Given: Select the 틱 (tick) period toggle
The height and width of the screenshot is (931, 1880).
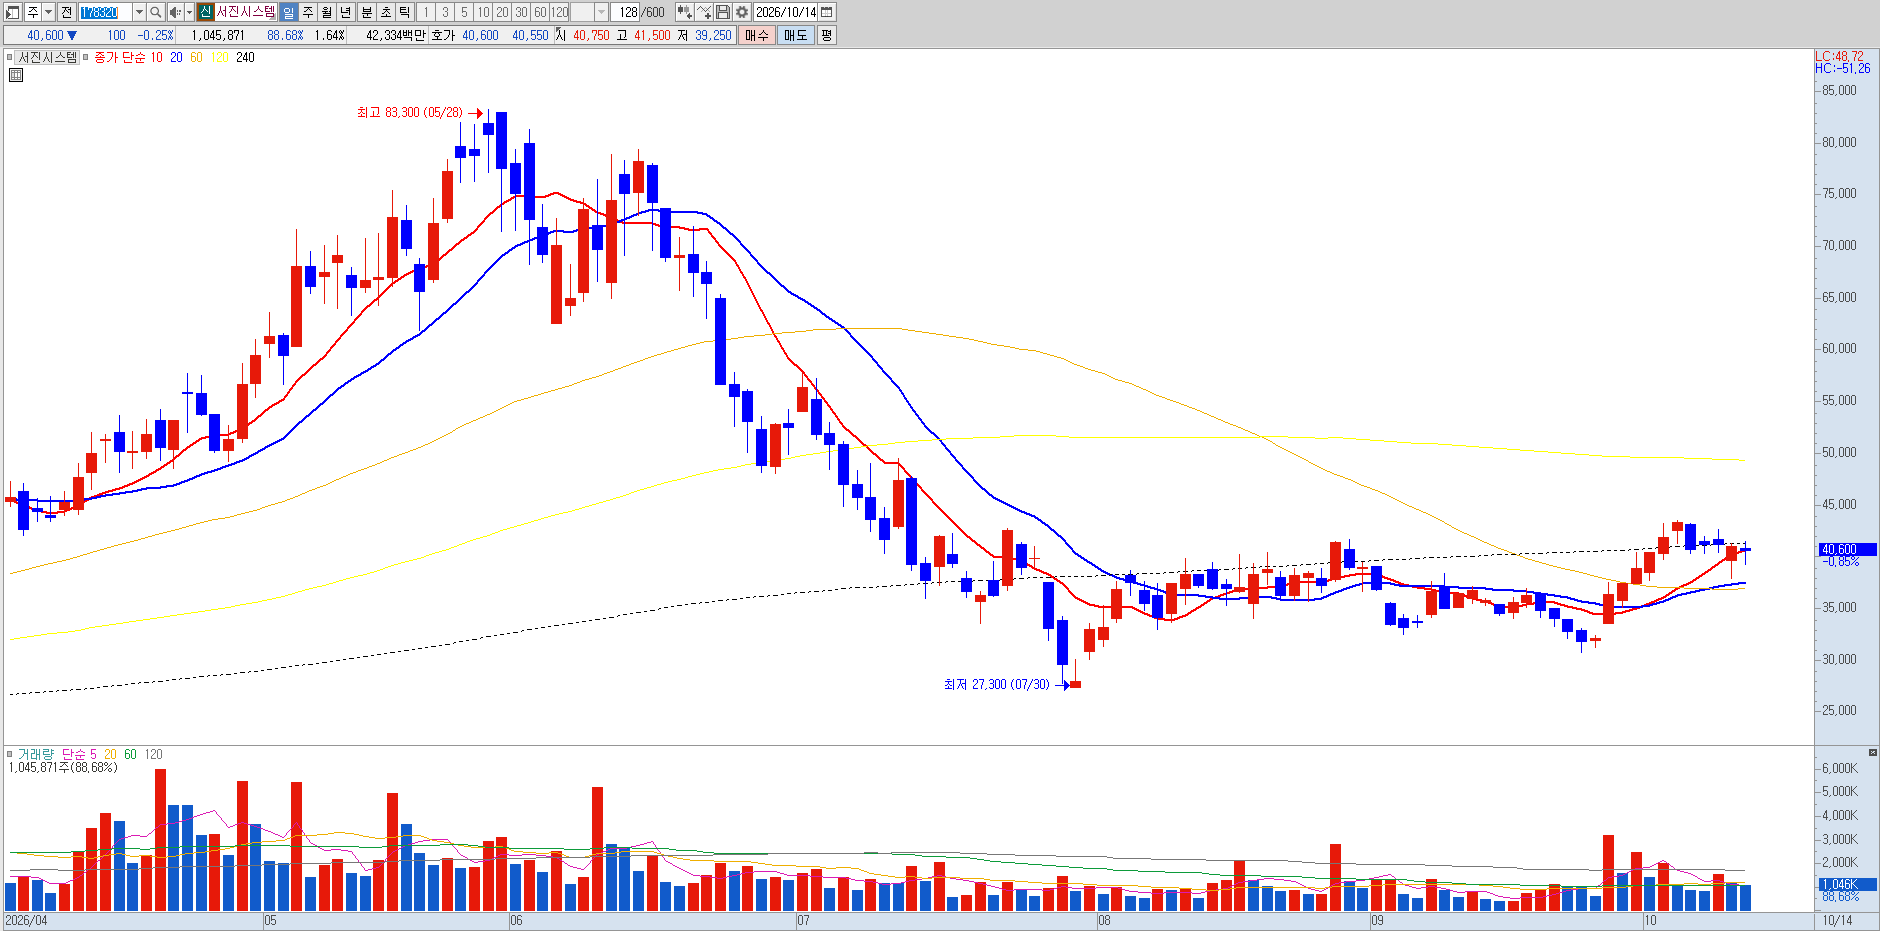Looking at the screenshot, I should pos(404,12).
